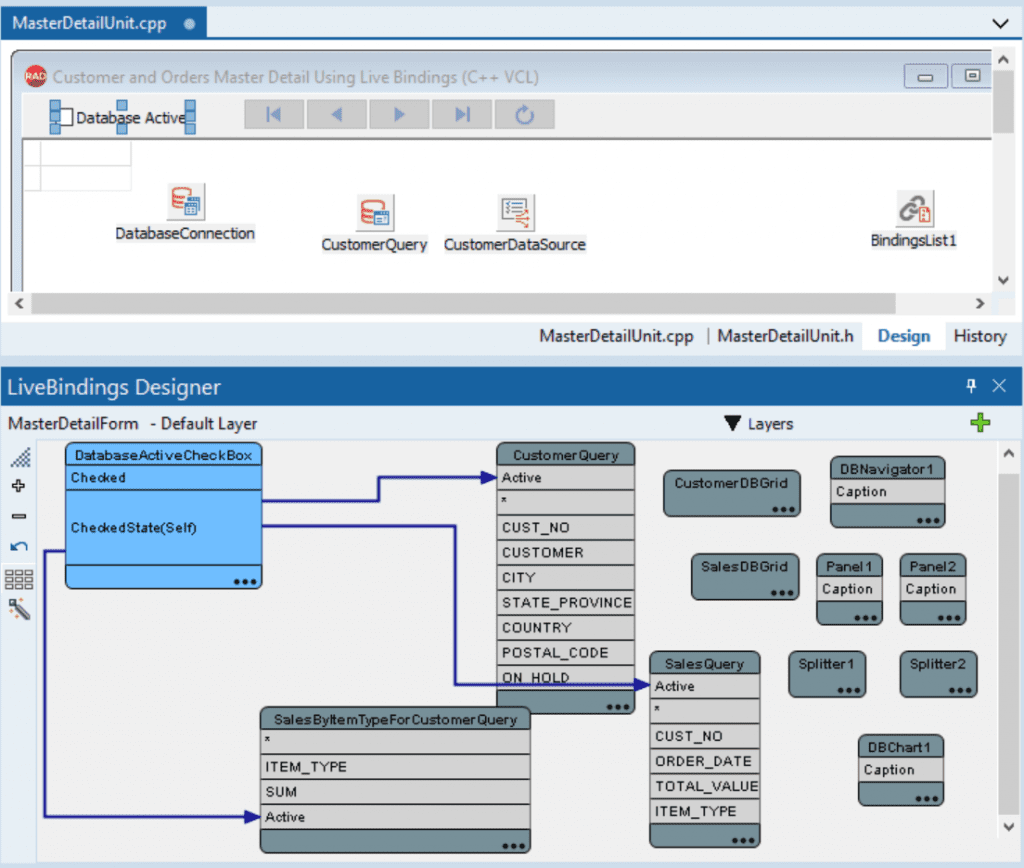This screenshot has width=1024, height=868.
Task: Zoom in with the plus tool
Action: (19, 486)
